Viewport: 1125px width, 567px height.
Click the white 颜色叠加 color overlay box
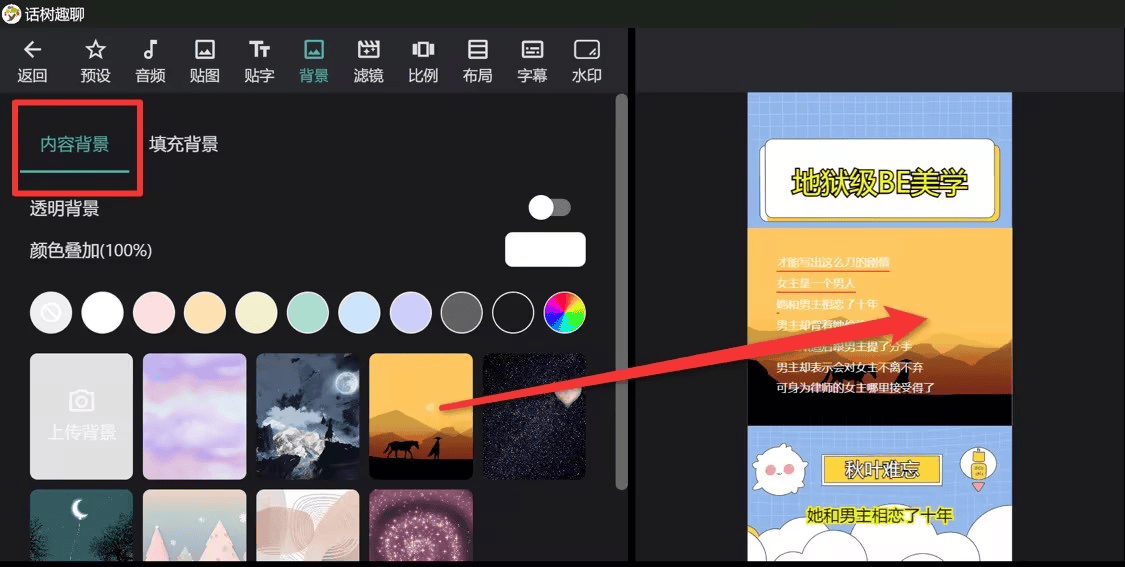[x=545, y=249]
